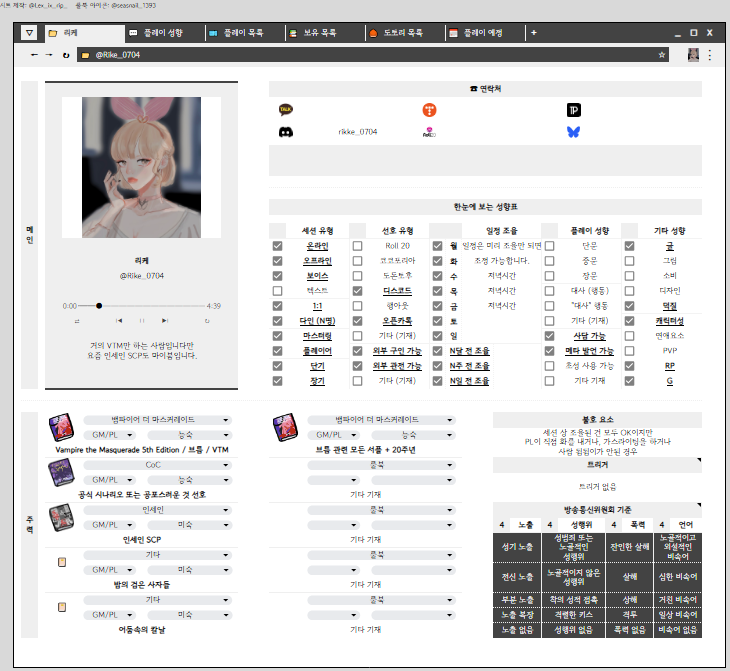Click the repeat icon in music player
Image resolution: width=730 pixels, height=671 pixels.
(x=207, y=321)
